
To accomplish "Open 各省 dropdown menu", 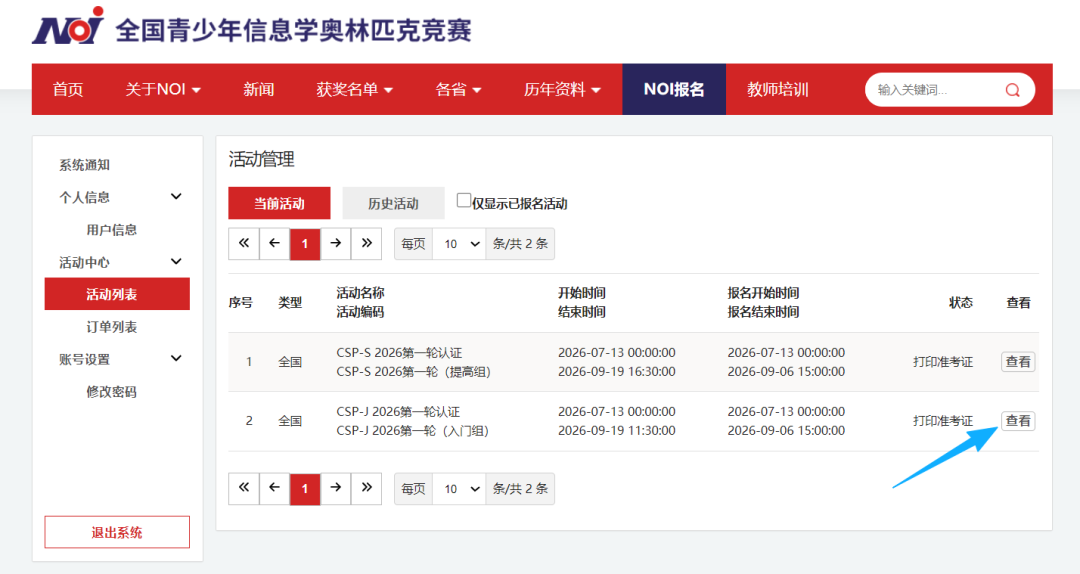I will [458, 90].
